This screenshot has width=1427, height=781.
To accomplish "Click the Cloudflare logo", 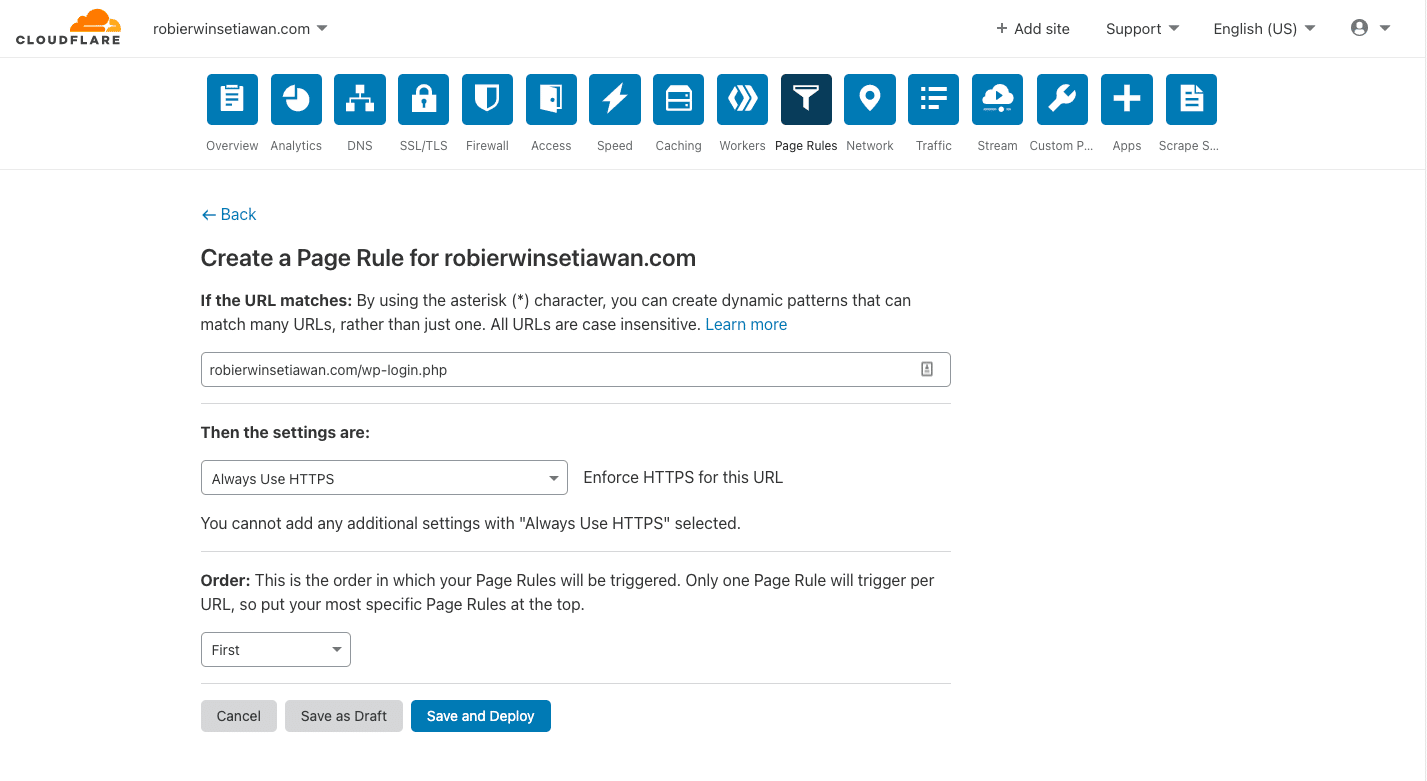I will tap(68, 27).
